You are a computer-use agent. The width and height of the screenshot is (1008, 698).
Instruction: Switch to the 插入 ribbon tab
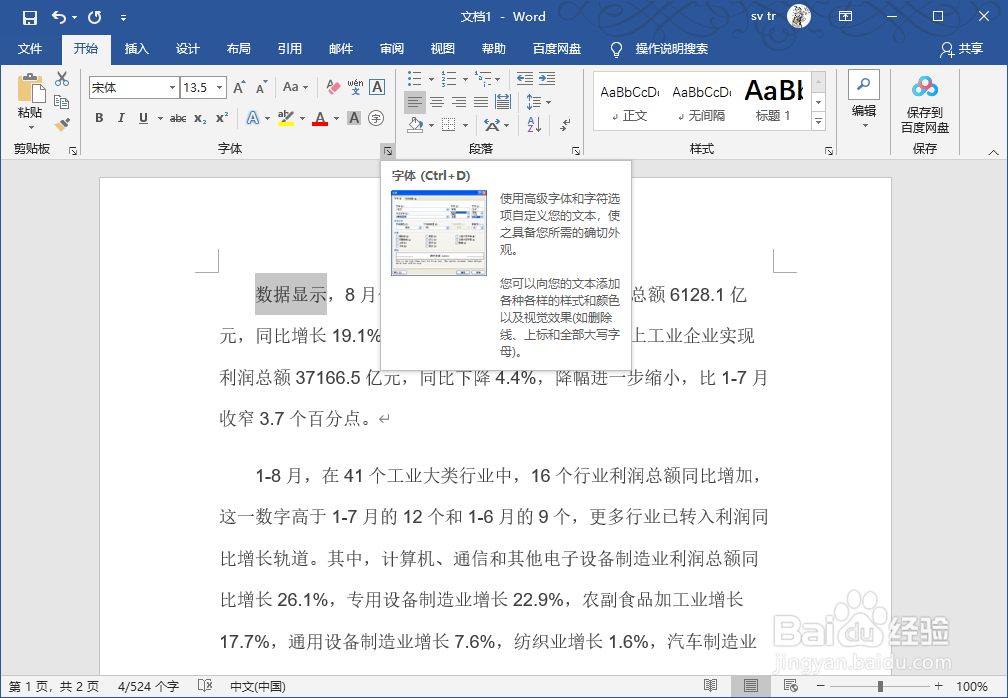136,49
